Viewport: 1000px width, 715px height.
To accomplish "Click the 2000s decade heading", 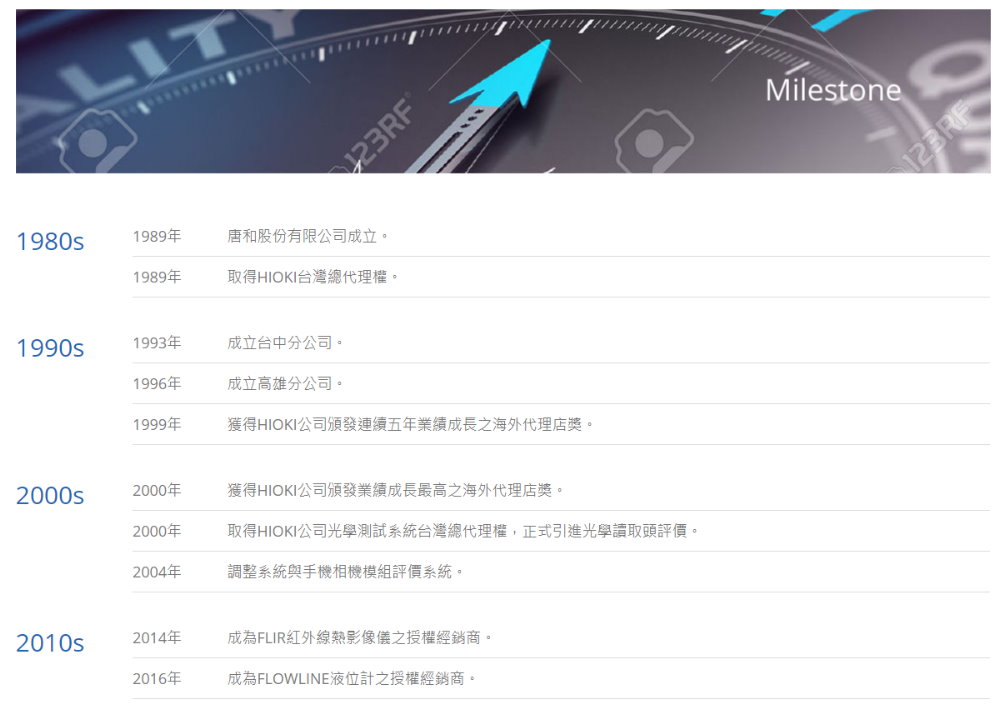I will (x=50, y=495).
